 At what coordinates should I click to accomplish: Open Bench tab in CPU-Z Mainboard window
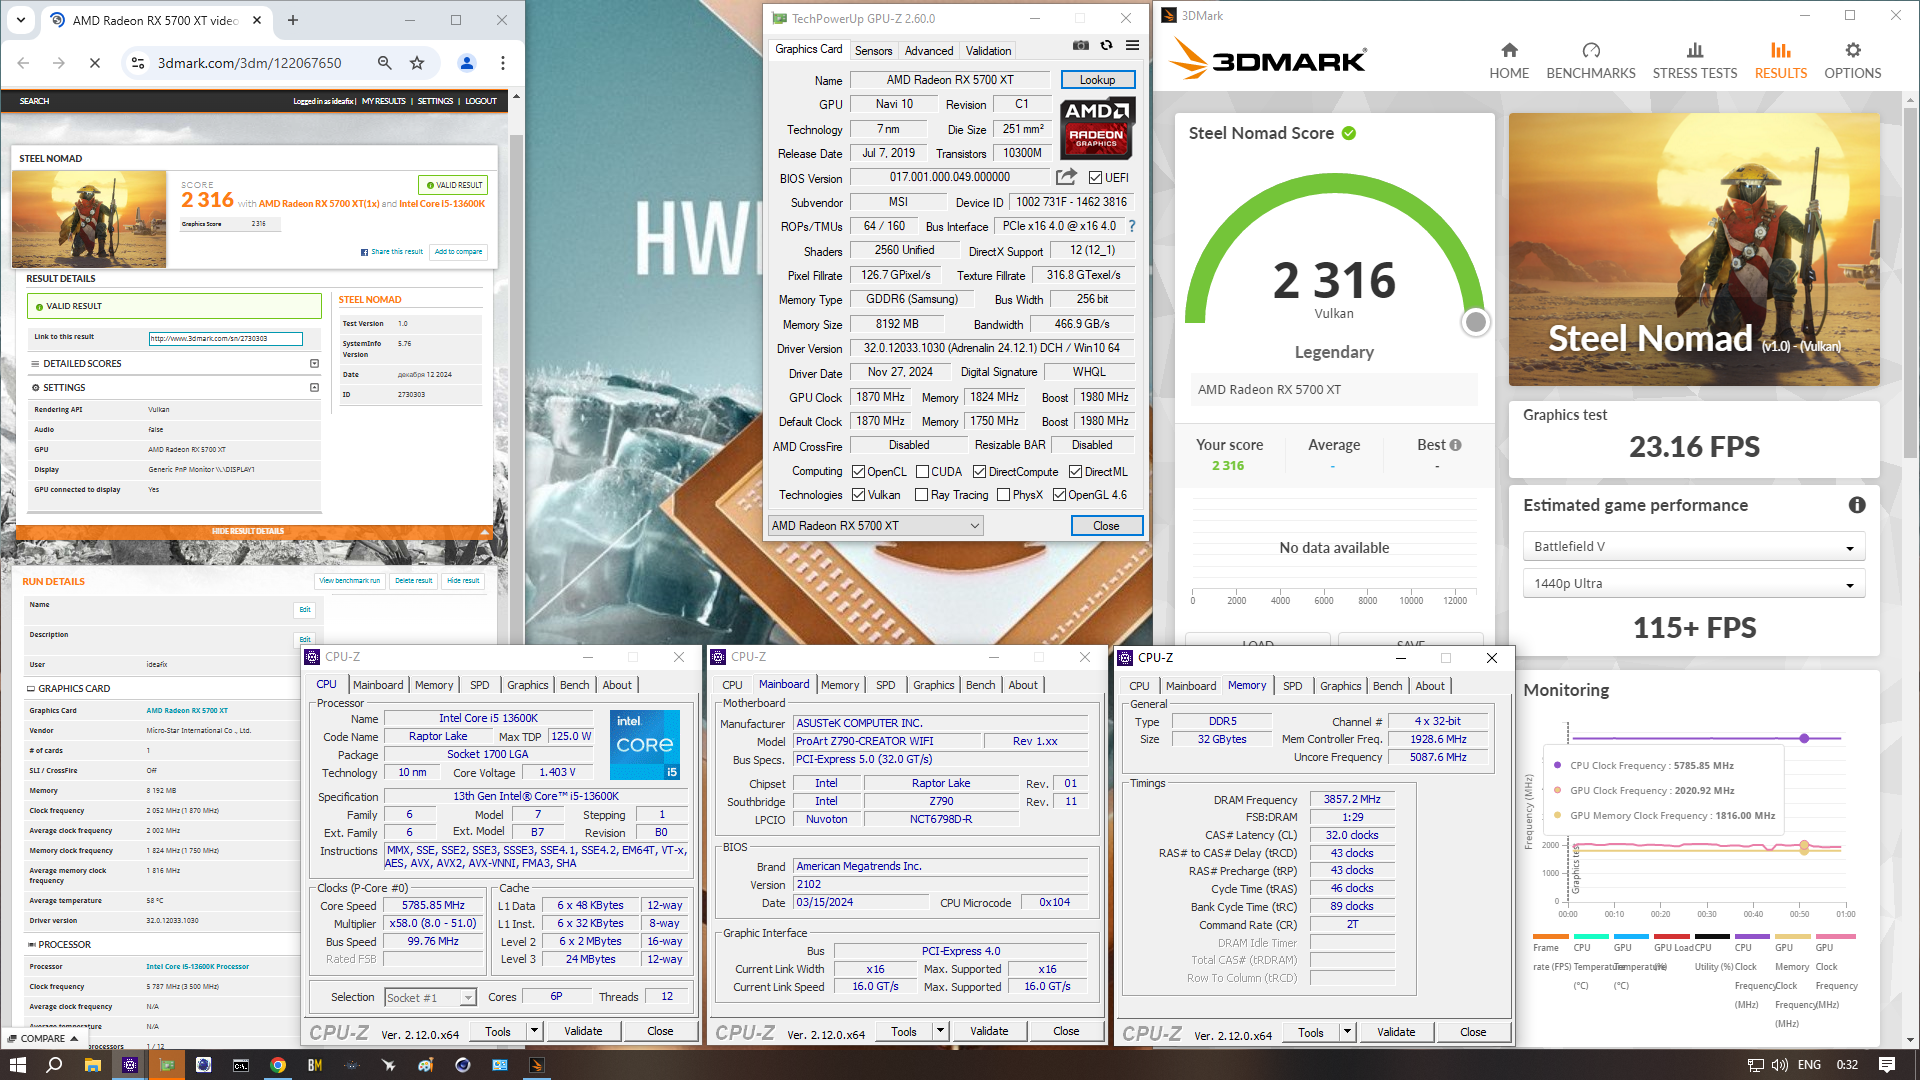[x=980, y=685]
